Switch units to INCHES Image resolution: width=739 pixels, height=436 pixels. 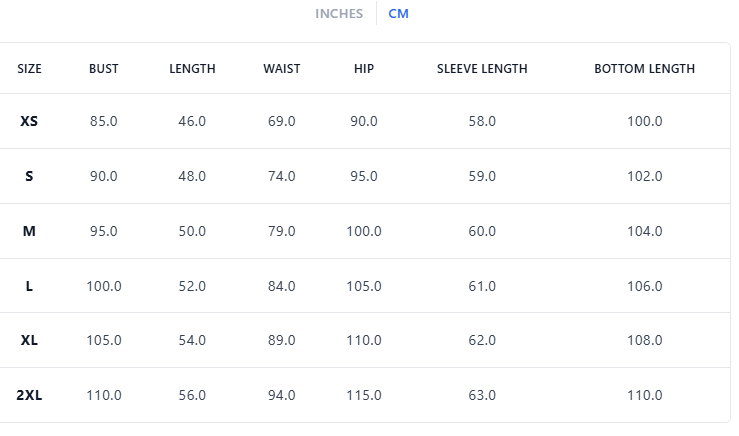point(339,14)
